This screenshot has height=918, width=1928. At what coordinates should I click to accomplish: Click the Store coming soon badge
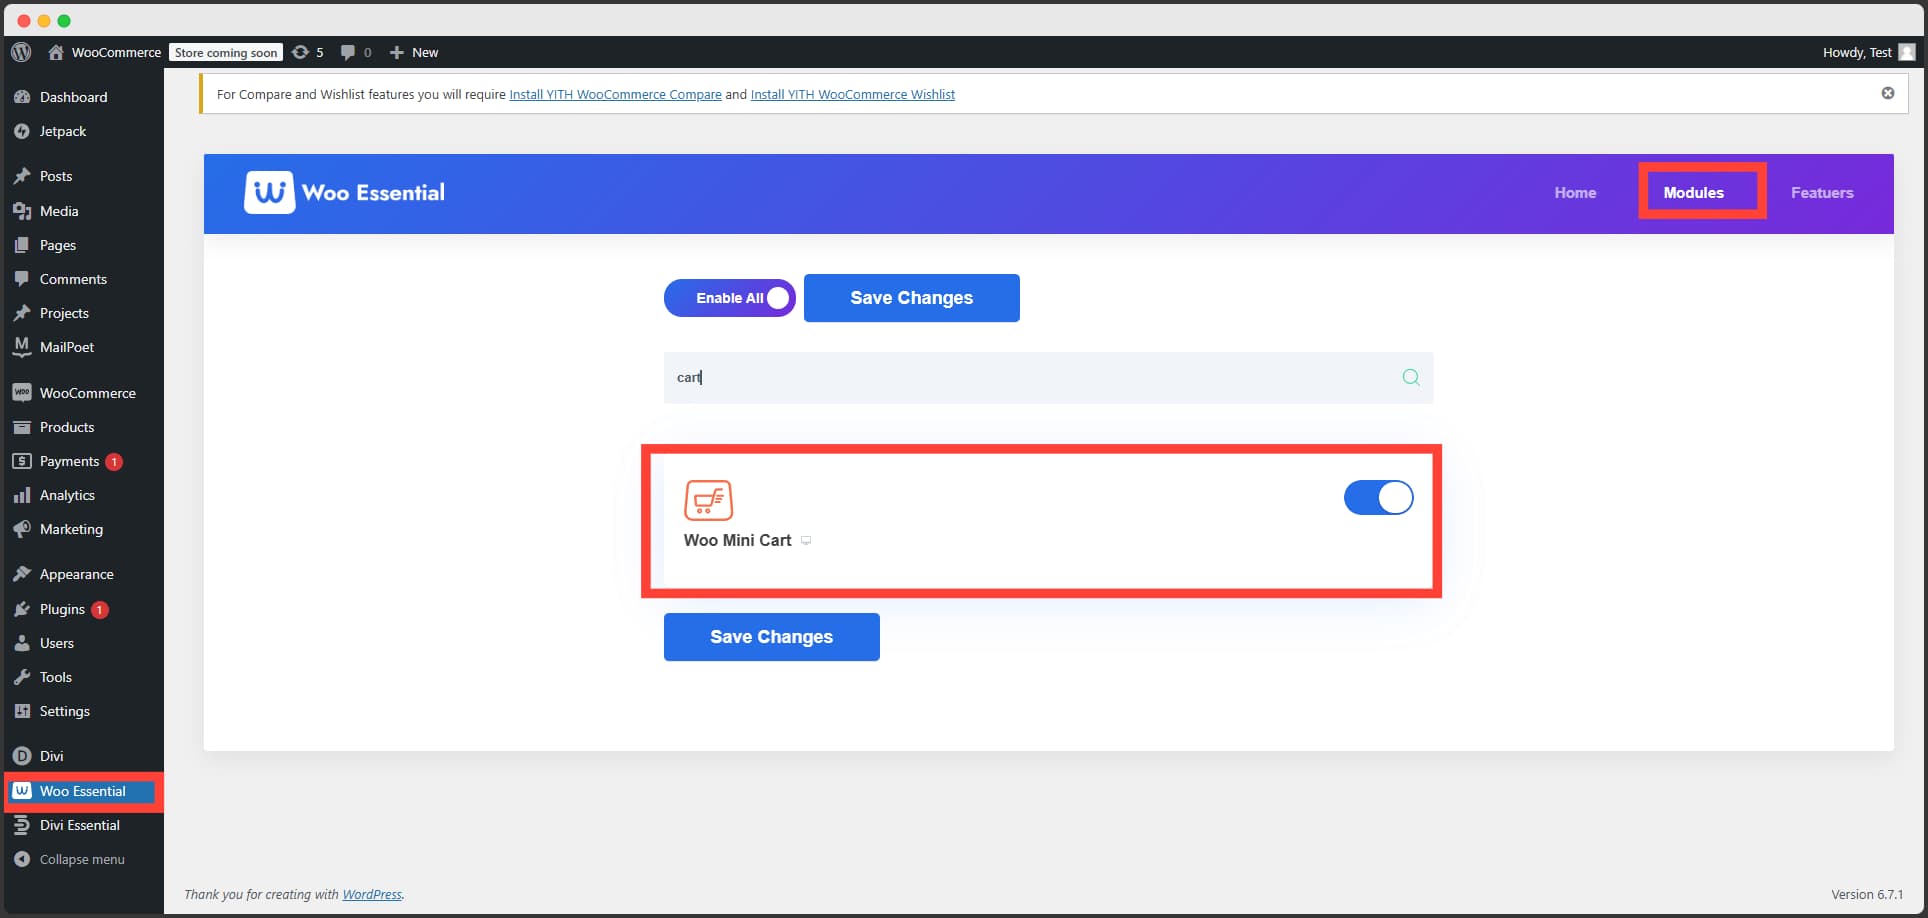coord(226,52)
